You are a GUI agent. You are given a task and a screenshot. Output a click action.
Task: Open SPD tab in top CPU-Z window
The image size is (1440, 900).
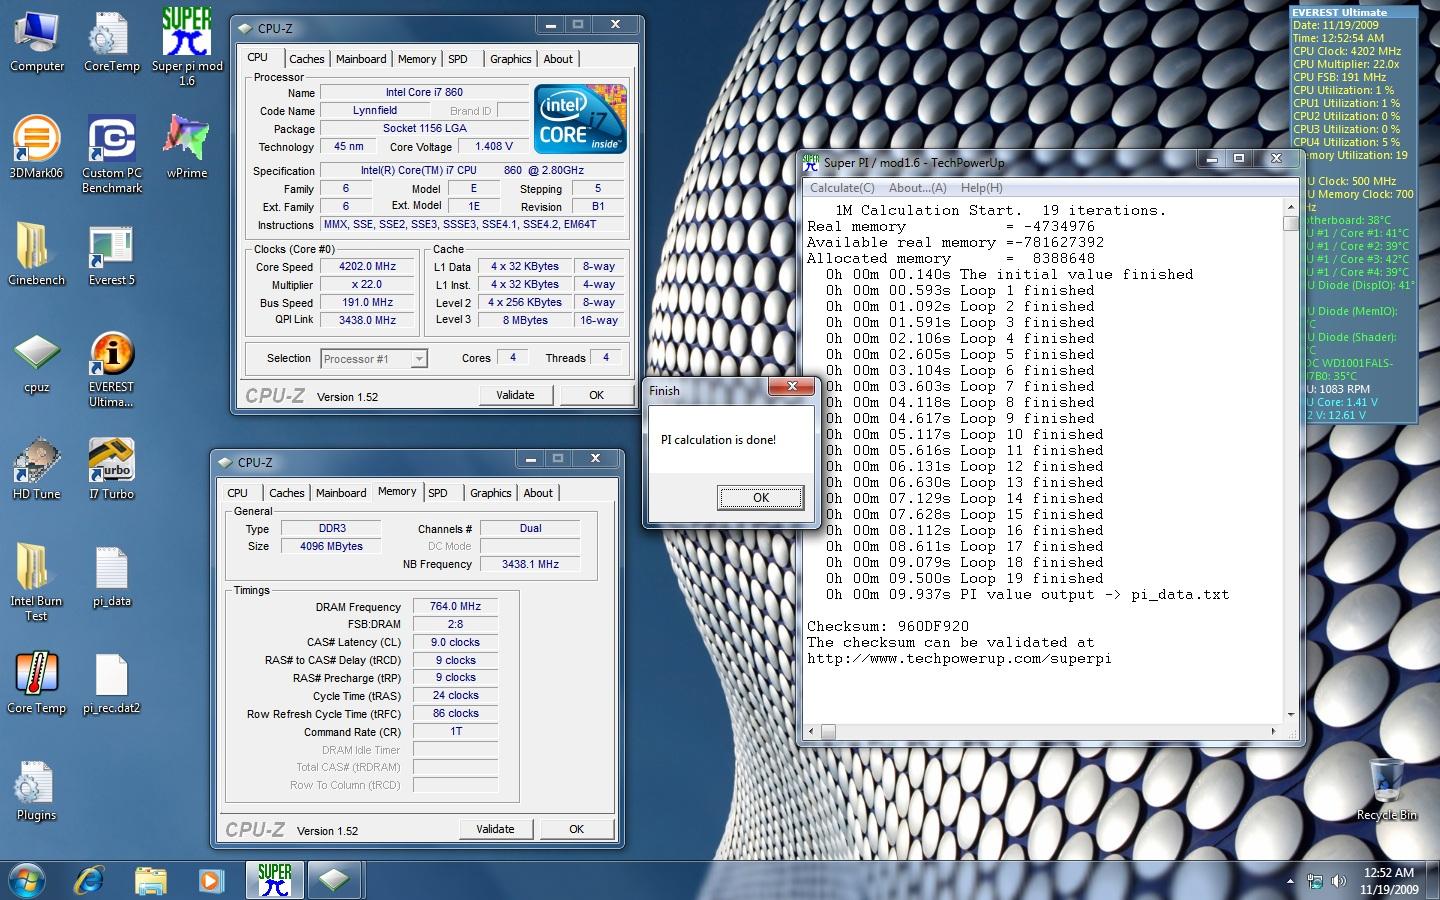pos(458,59)
